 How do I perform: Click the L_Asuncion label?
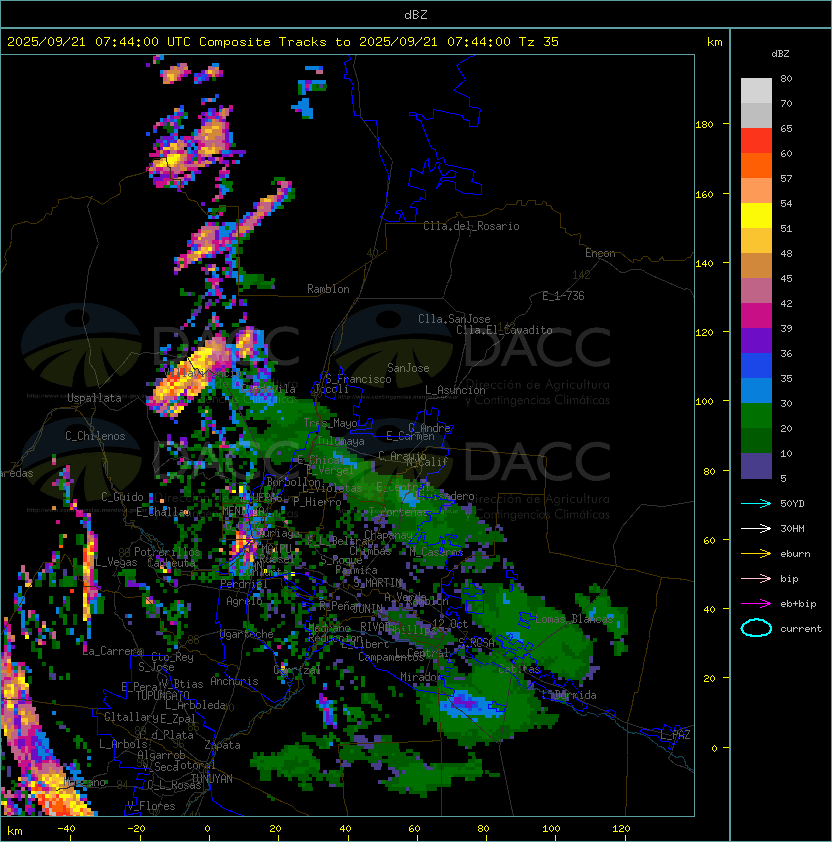click(x=455, y=390)
